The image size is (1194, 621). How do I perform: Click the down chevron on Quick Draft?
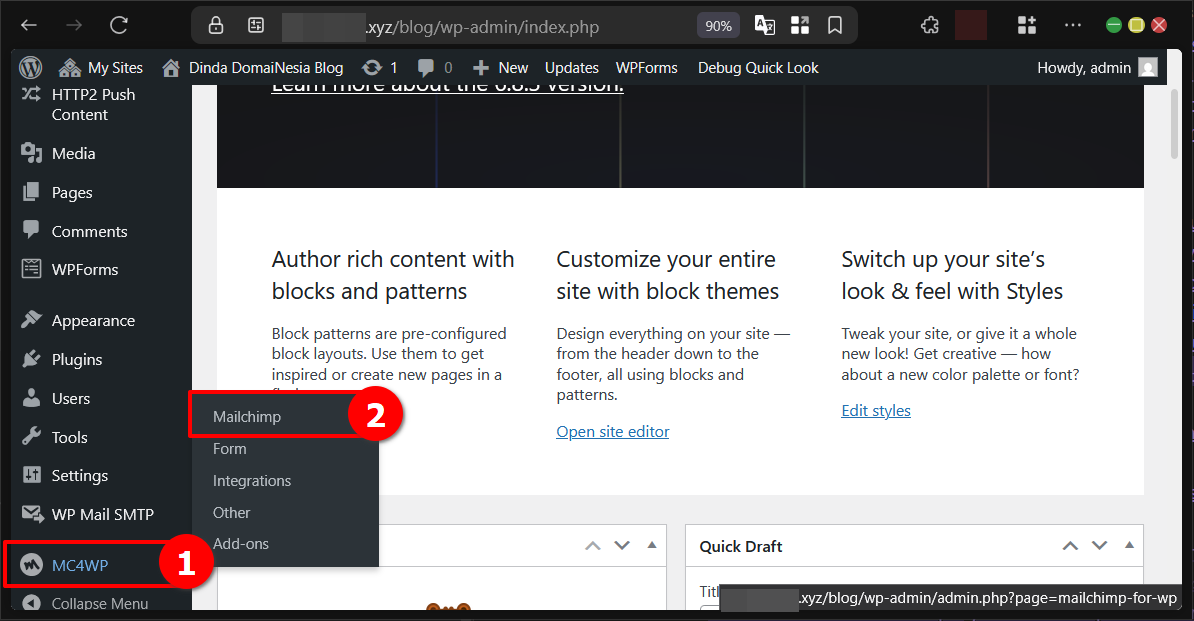(1099, 545)
